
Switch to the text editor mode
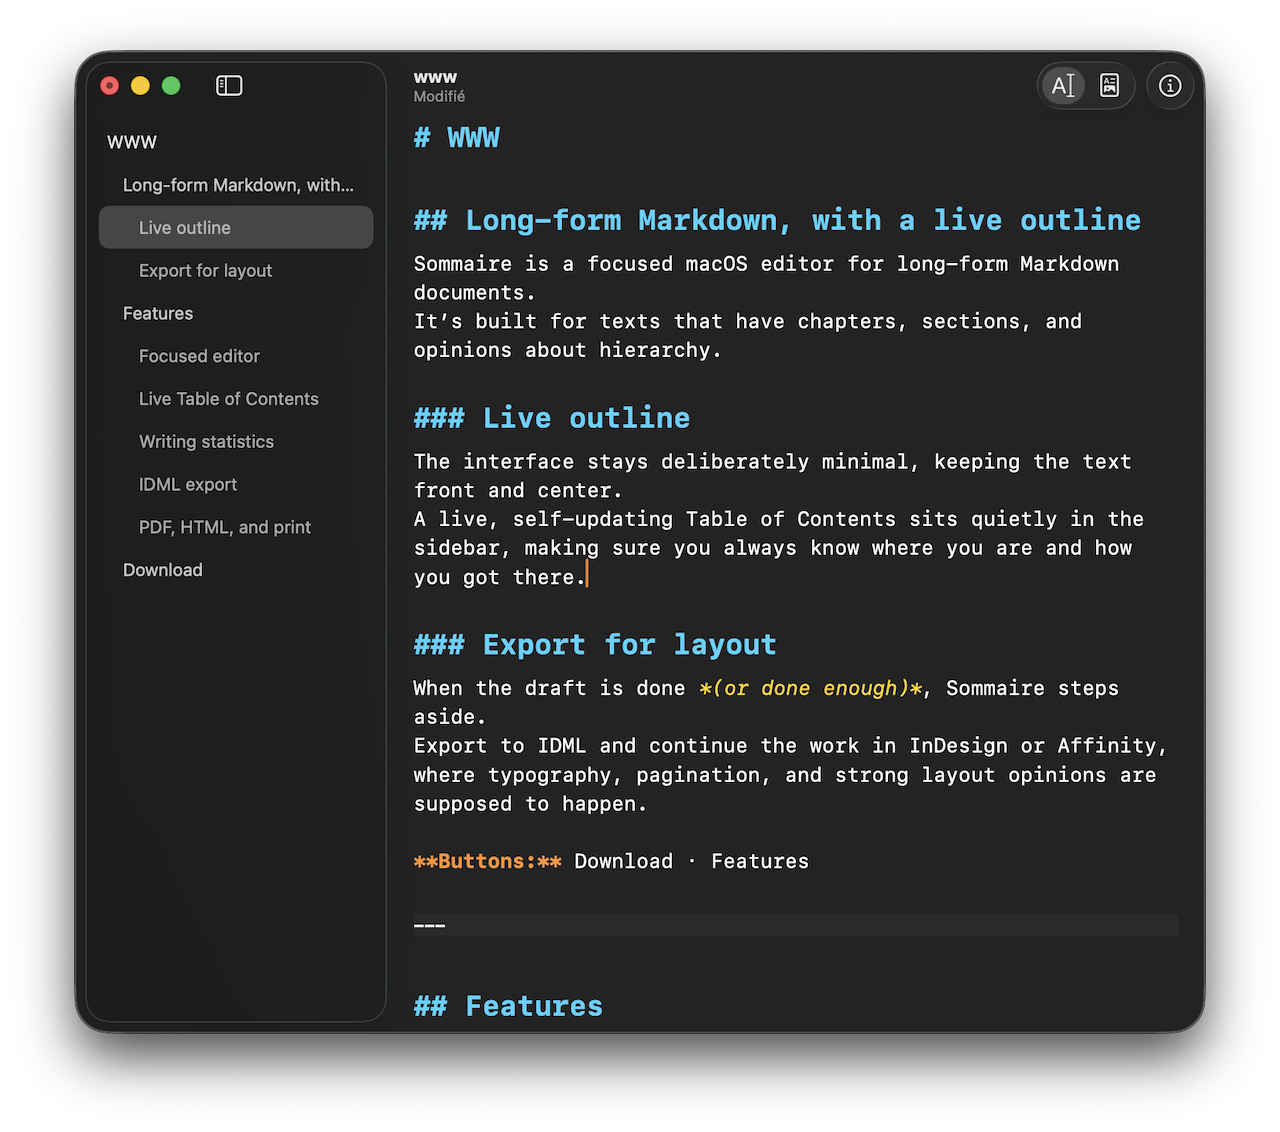tap(1063, 86)
